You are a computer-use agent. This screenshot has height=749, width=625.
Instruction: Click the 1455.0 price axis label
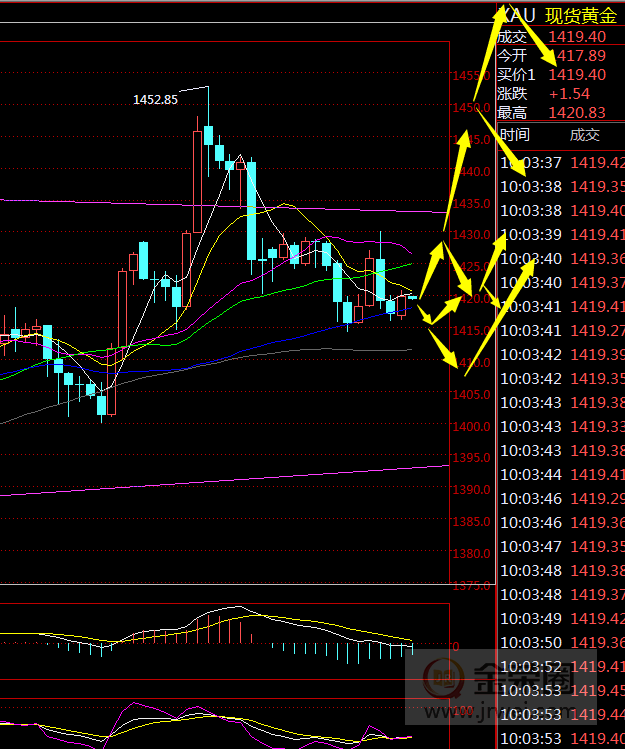[471, 75]
